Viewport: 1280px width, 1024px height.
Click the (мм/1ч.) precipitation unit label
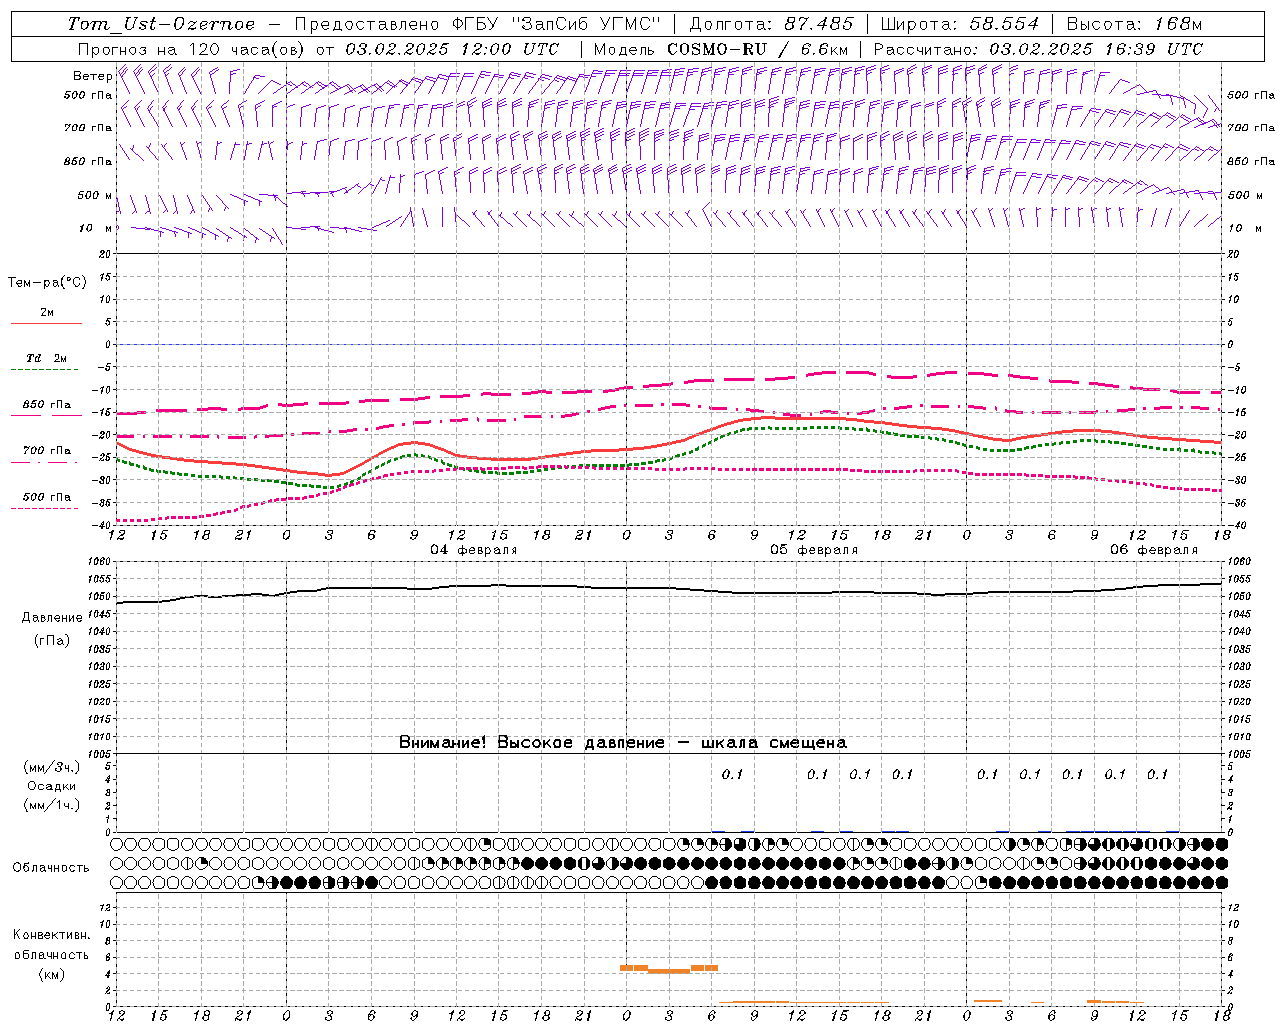pos(51,805)
